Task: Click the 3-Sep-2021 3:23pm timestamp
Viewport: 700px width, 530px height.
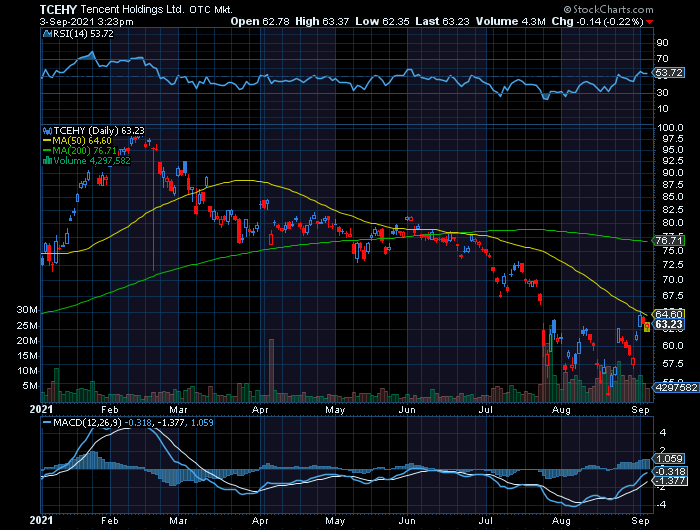Action: (86, 21)
